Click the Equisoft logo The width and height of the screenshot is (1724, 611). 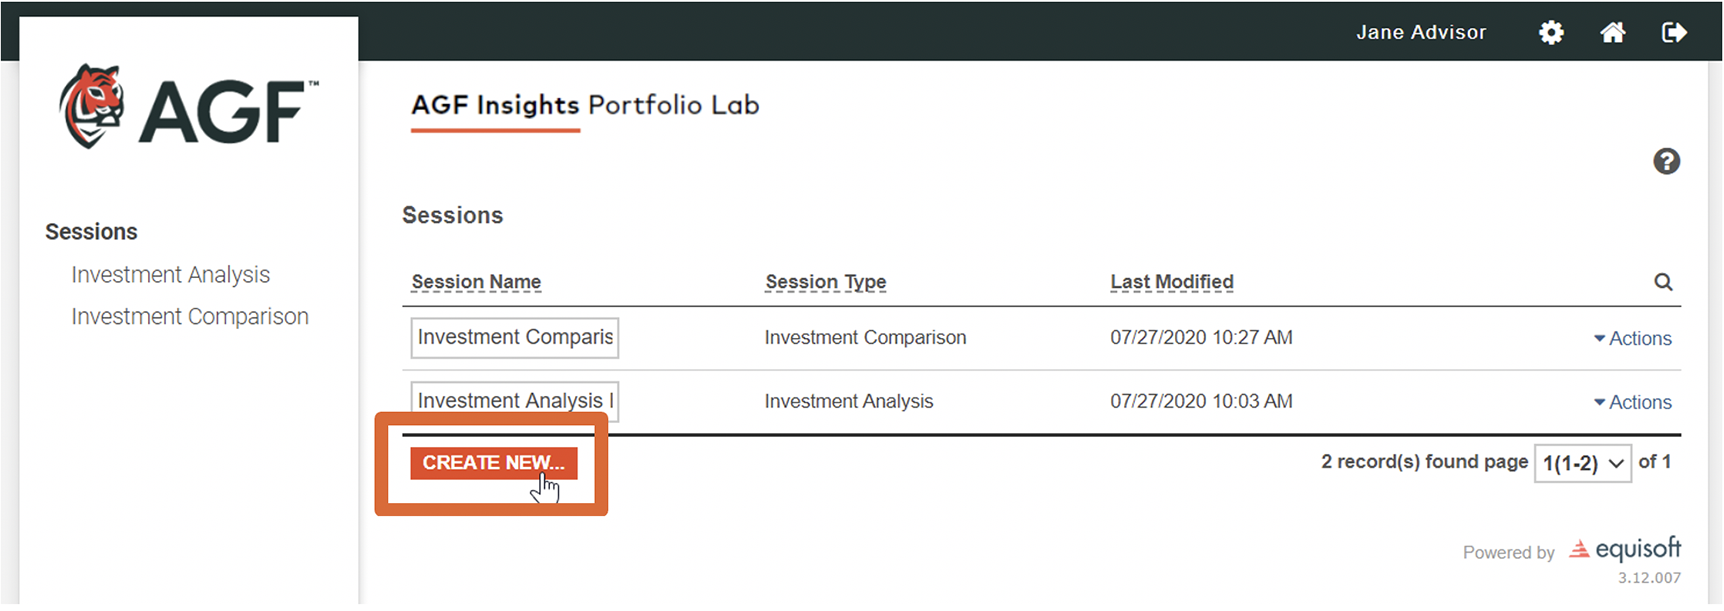tap(1625, 549)
